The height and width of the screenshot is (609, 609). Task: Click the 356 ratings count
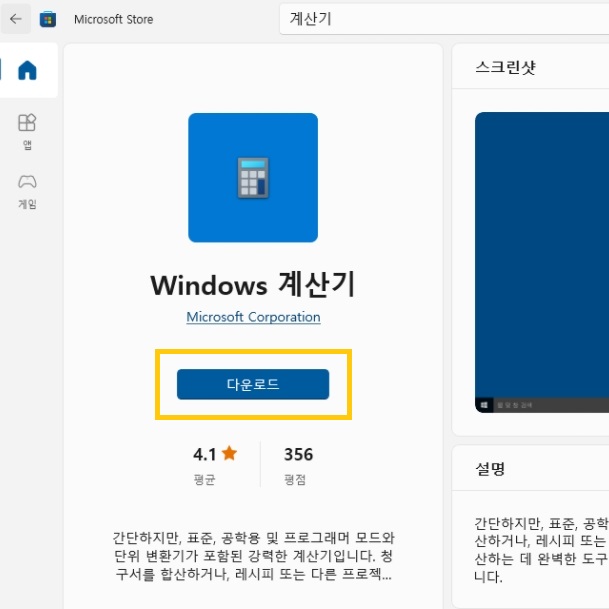click(298, 454)
